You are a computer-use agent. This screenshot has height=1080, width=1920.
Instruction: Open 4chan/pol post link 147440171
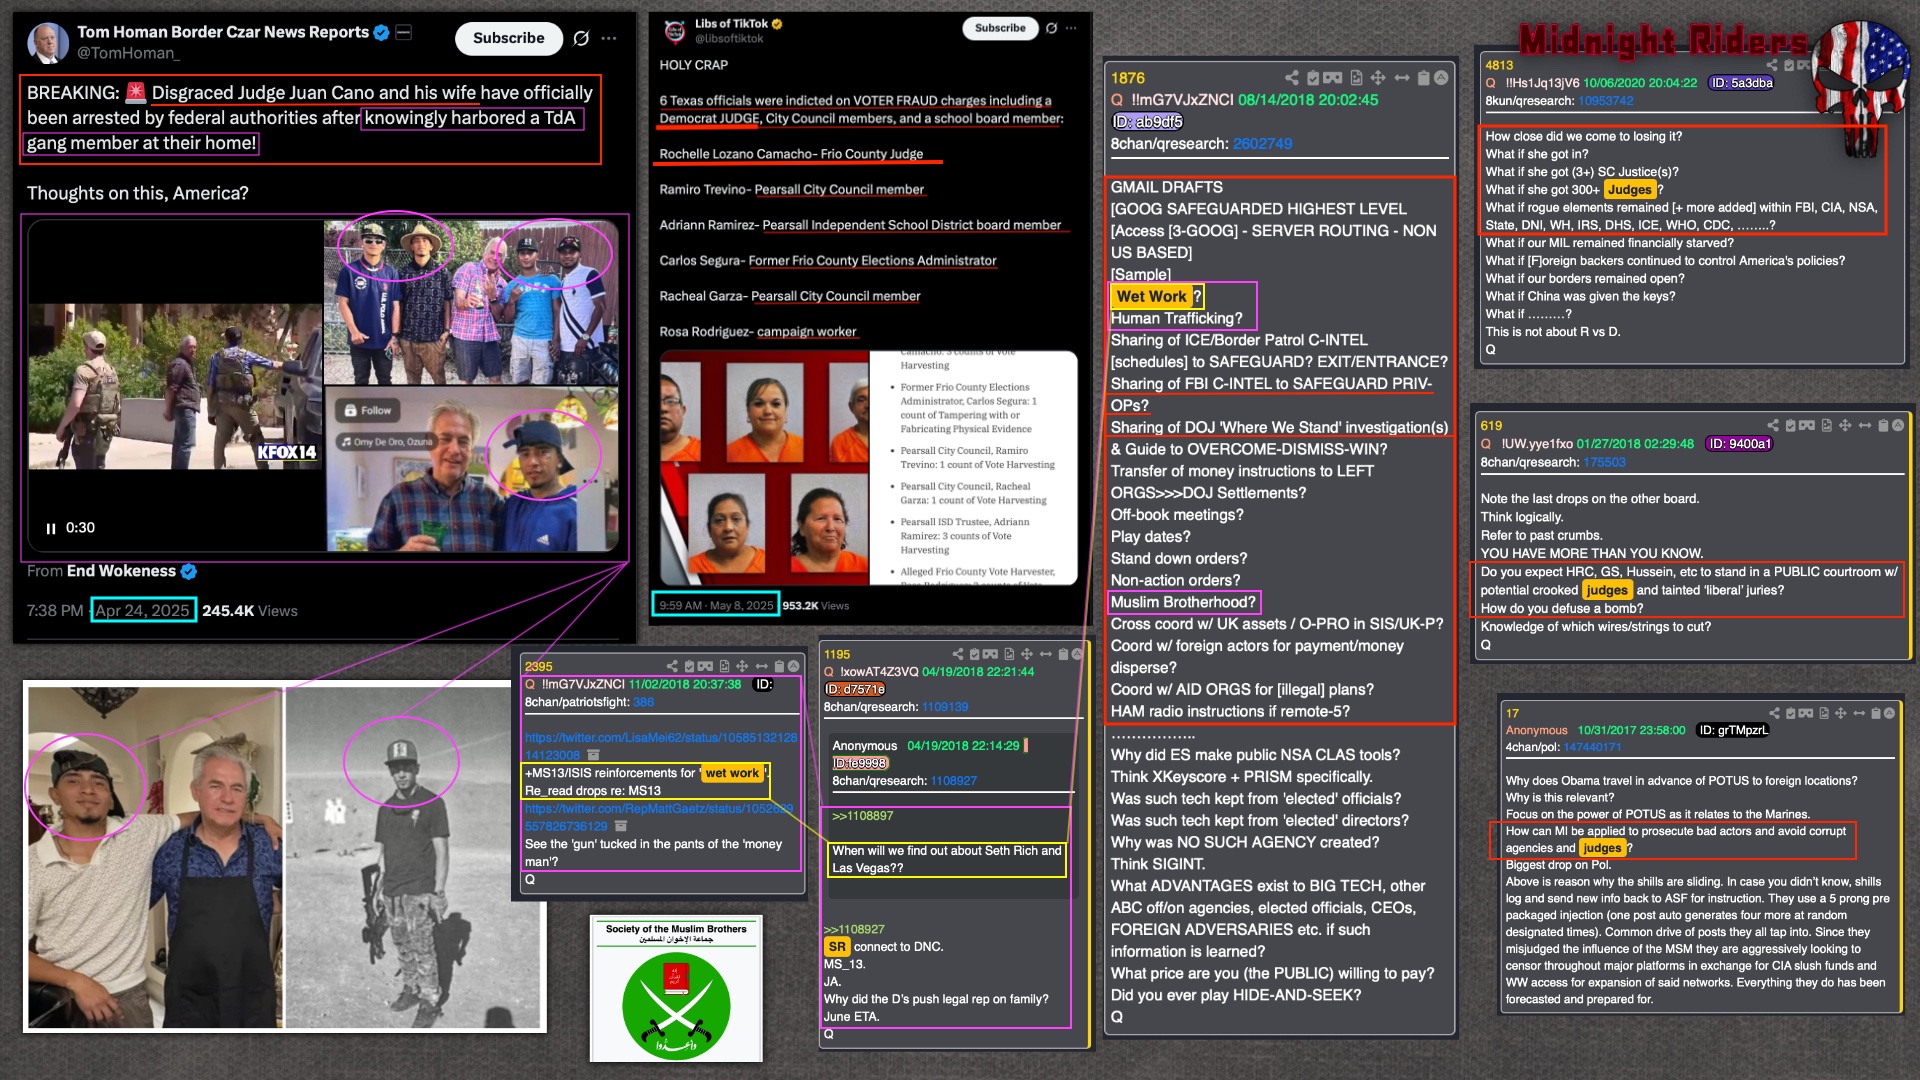pos(1592,747)
